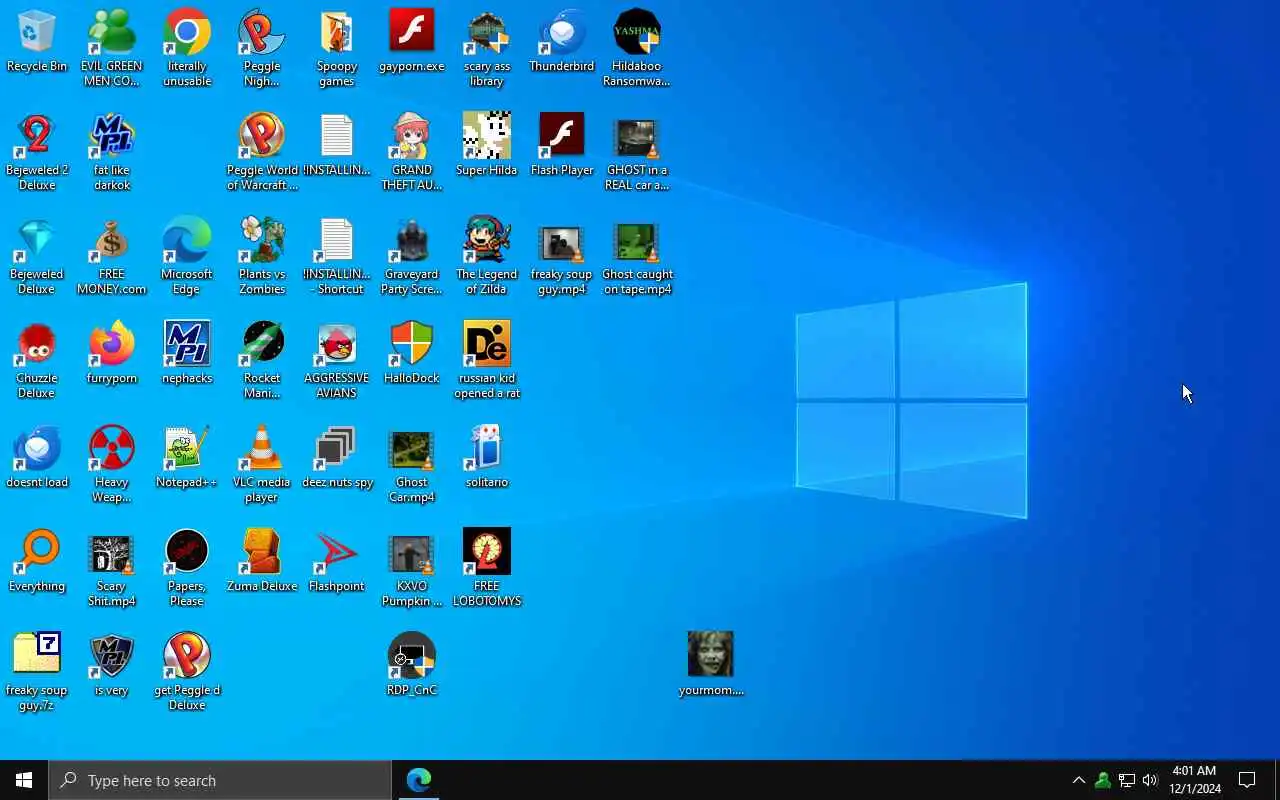Click the Graveyard Party Screensaver icon
The width and height of the screenshot is (1280, 800).
(x=412, y=241)
